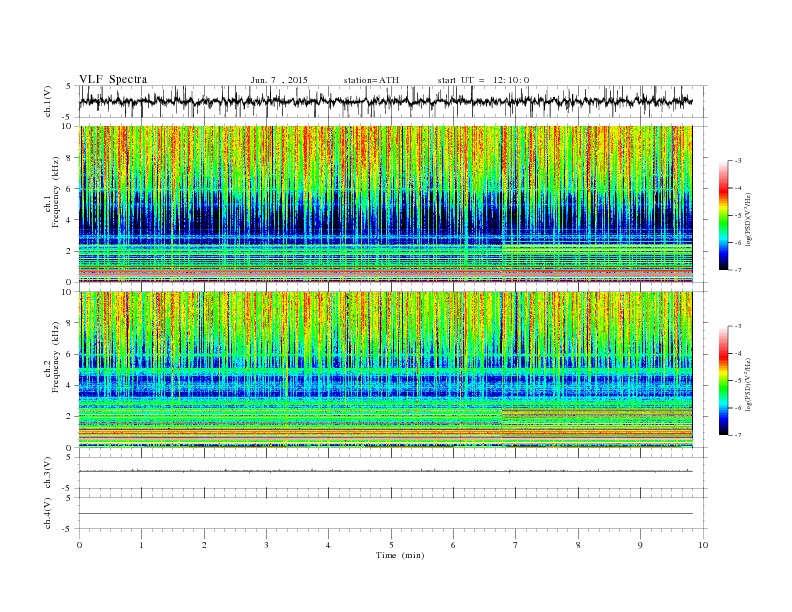Click the "ch.3(V)" axis label

click(x=47, y=473)
